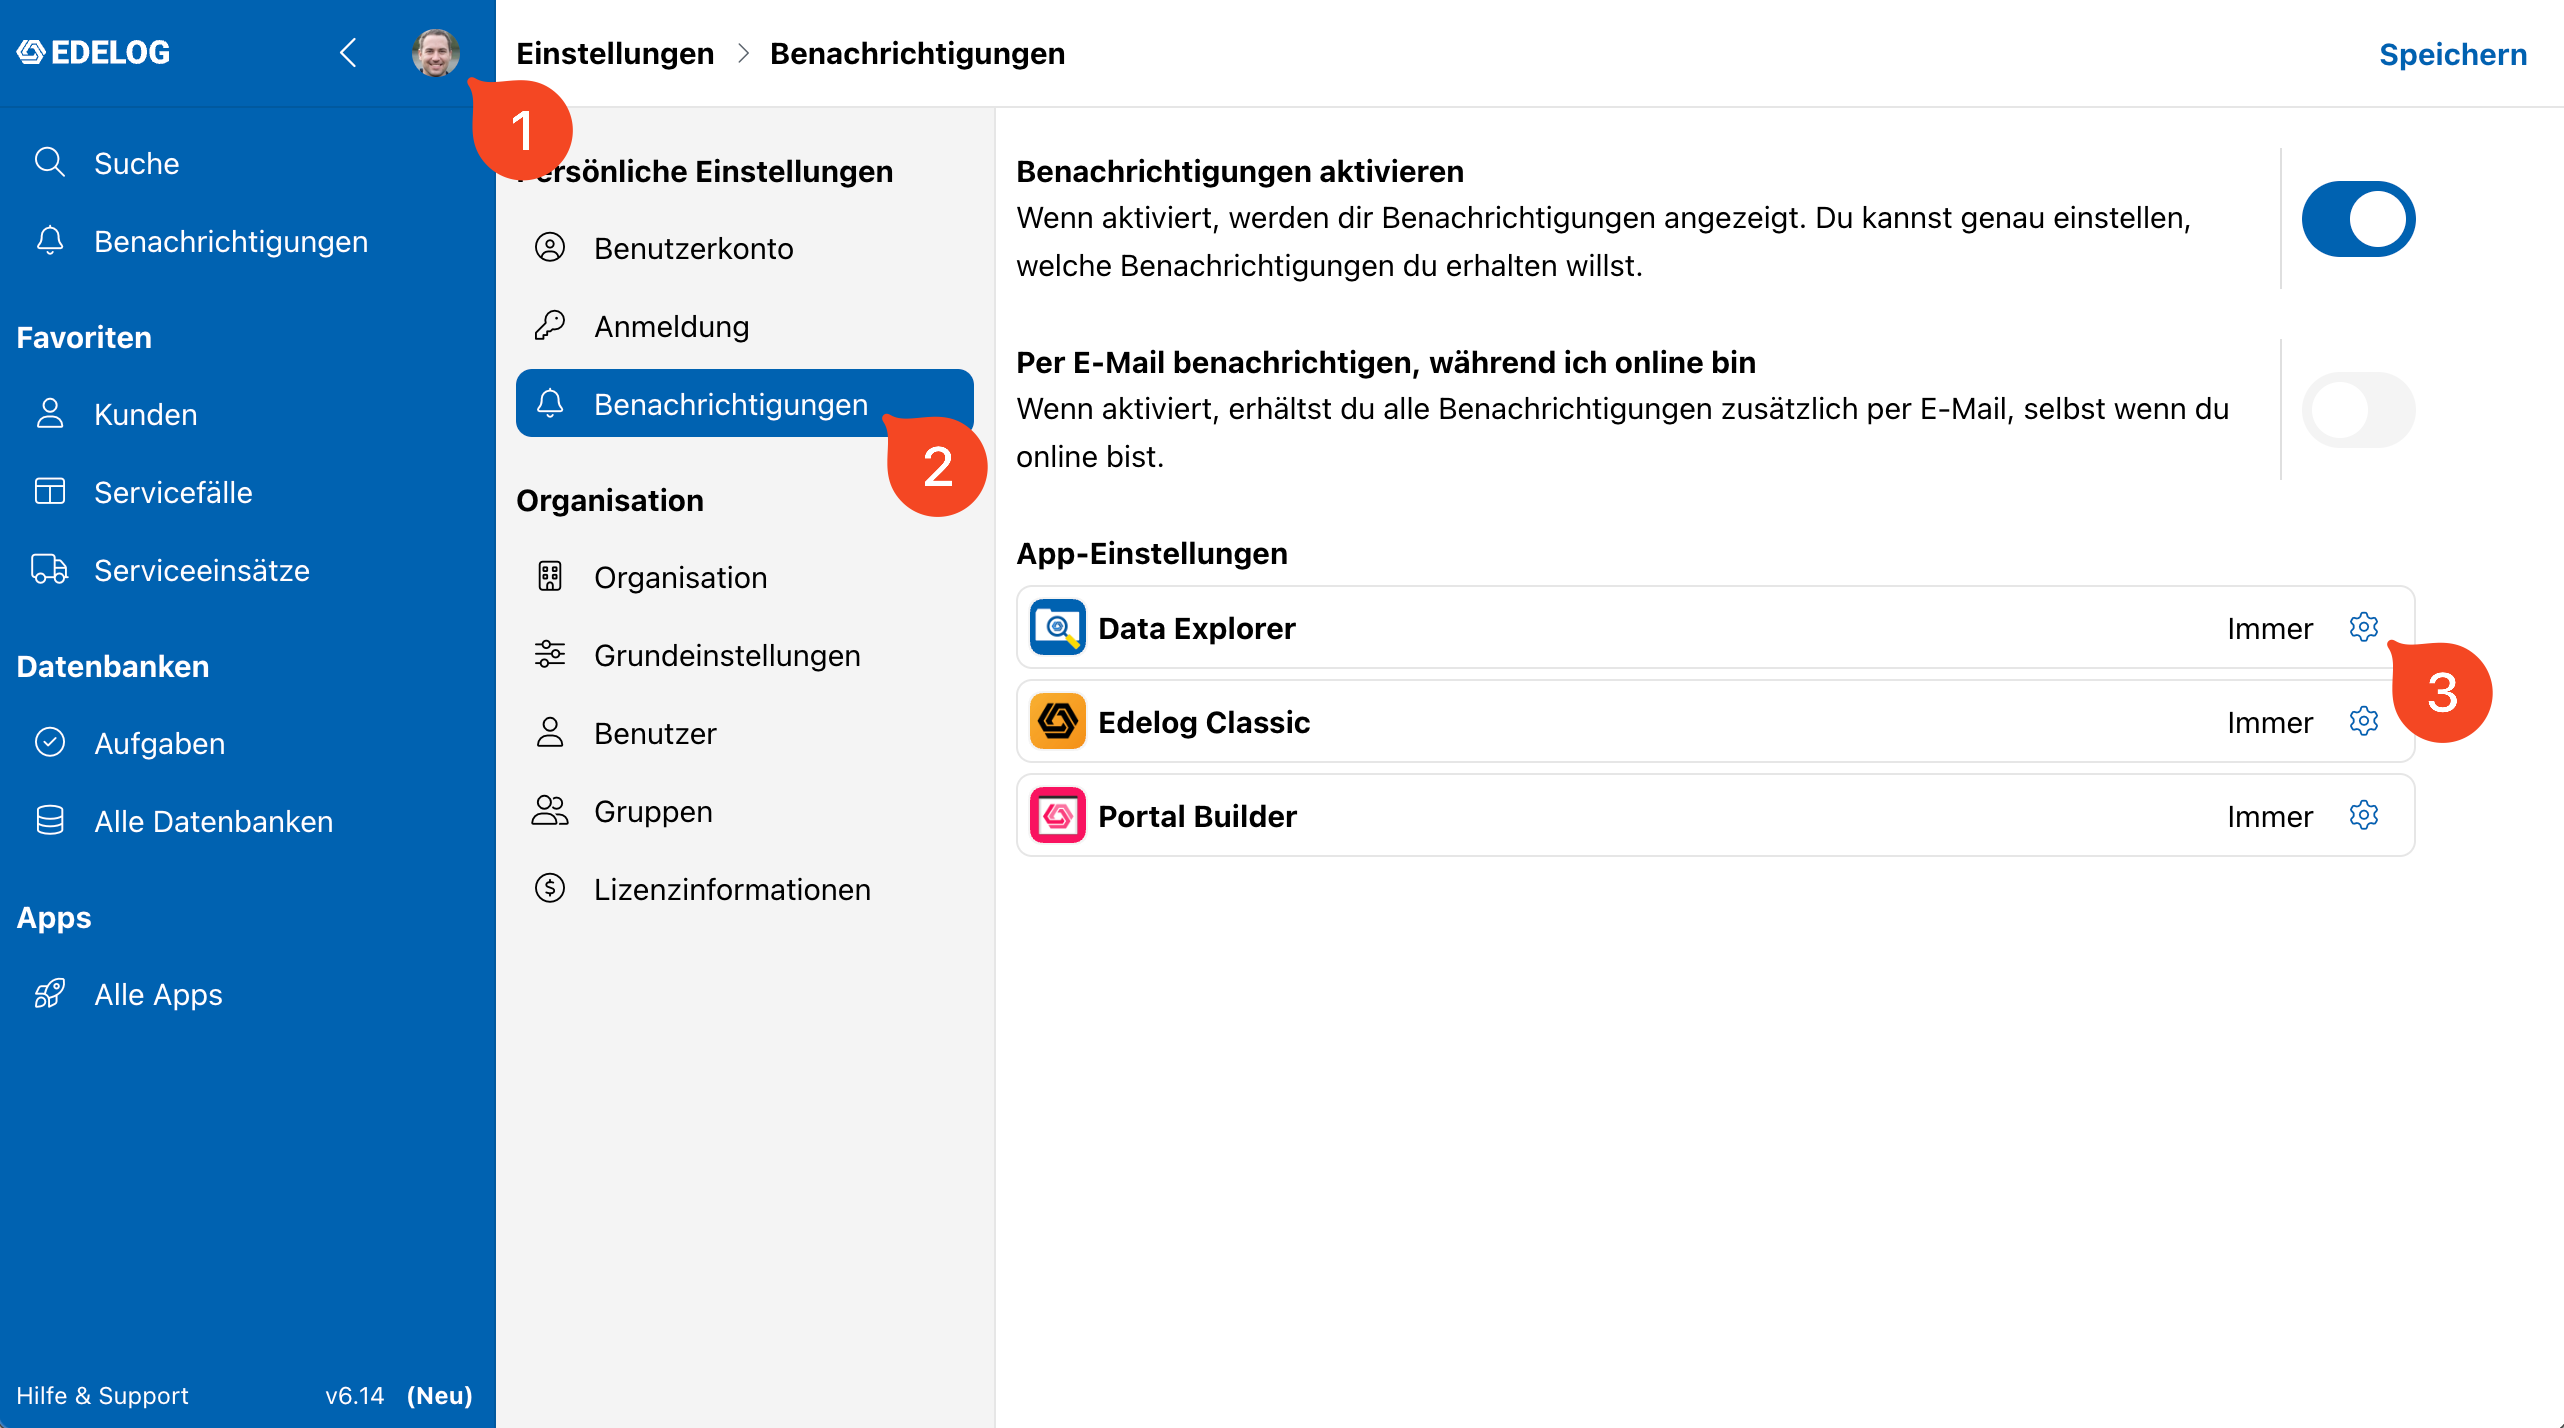Enable email notification while online toggle
This screenshot has width=2564, height=1428.
(2358, 410)
